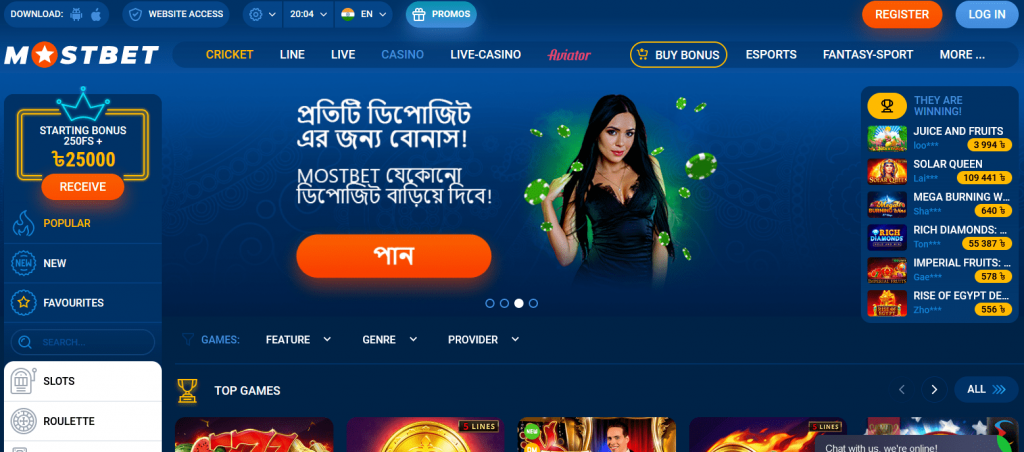Open the EN language dropdown
The image size is (1024, 452).
coord(364,14)
